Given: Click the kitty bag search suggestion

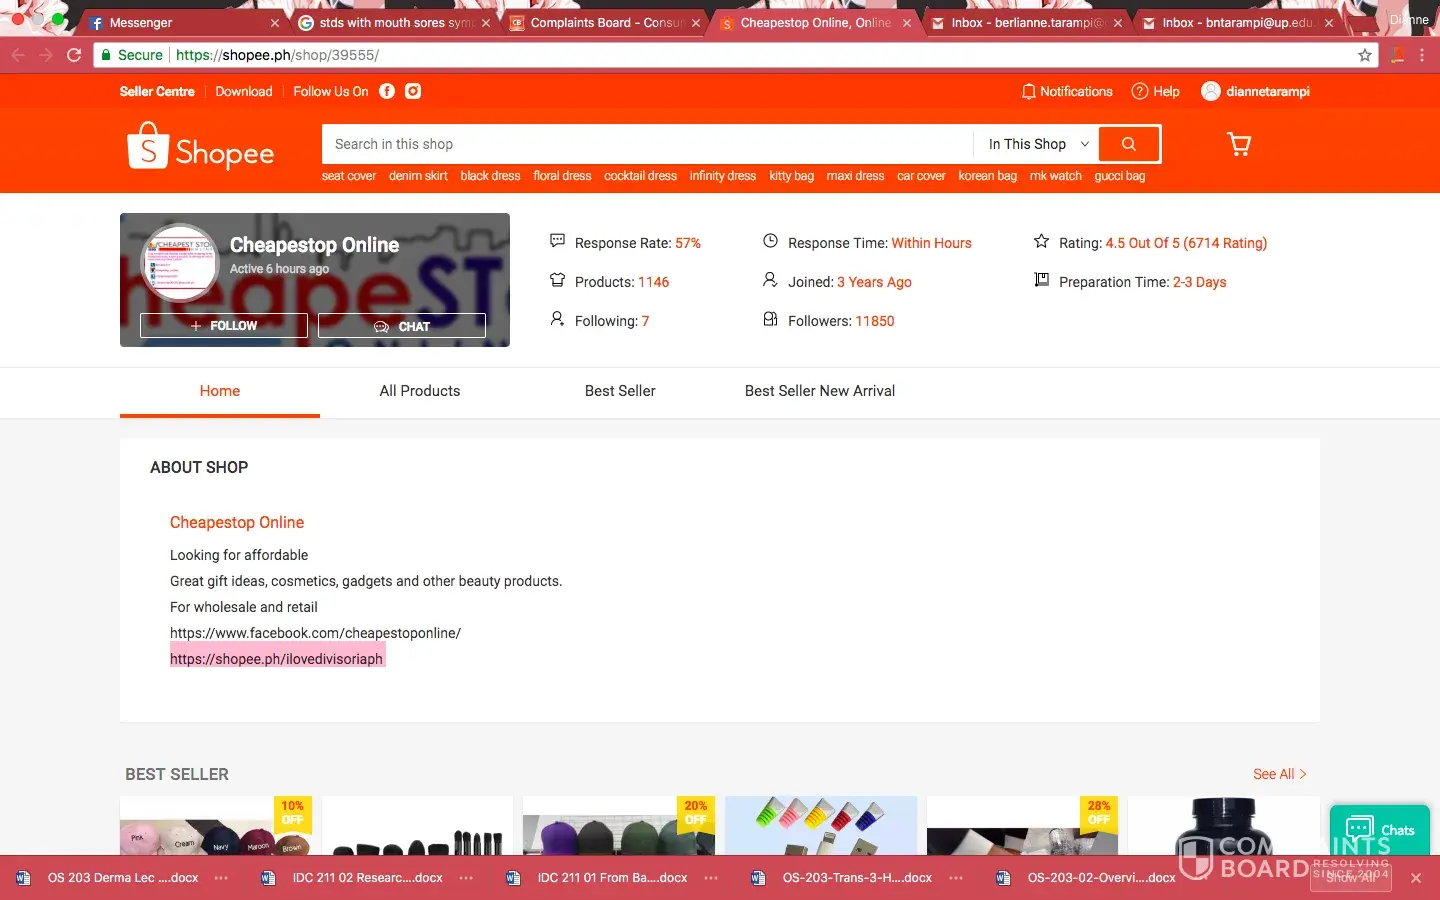Looking at the screenshot, I should (x=792, y=176).
